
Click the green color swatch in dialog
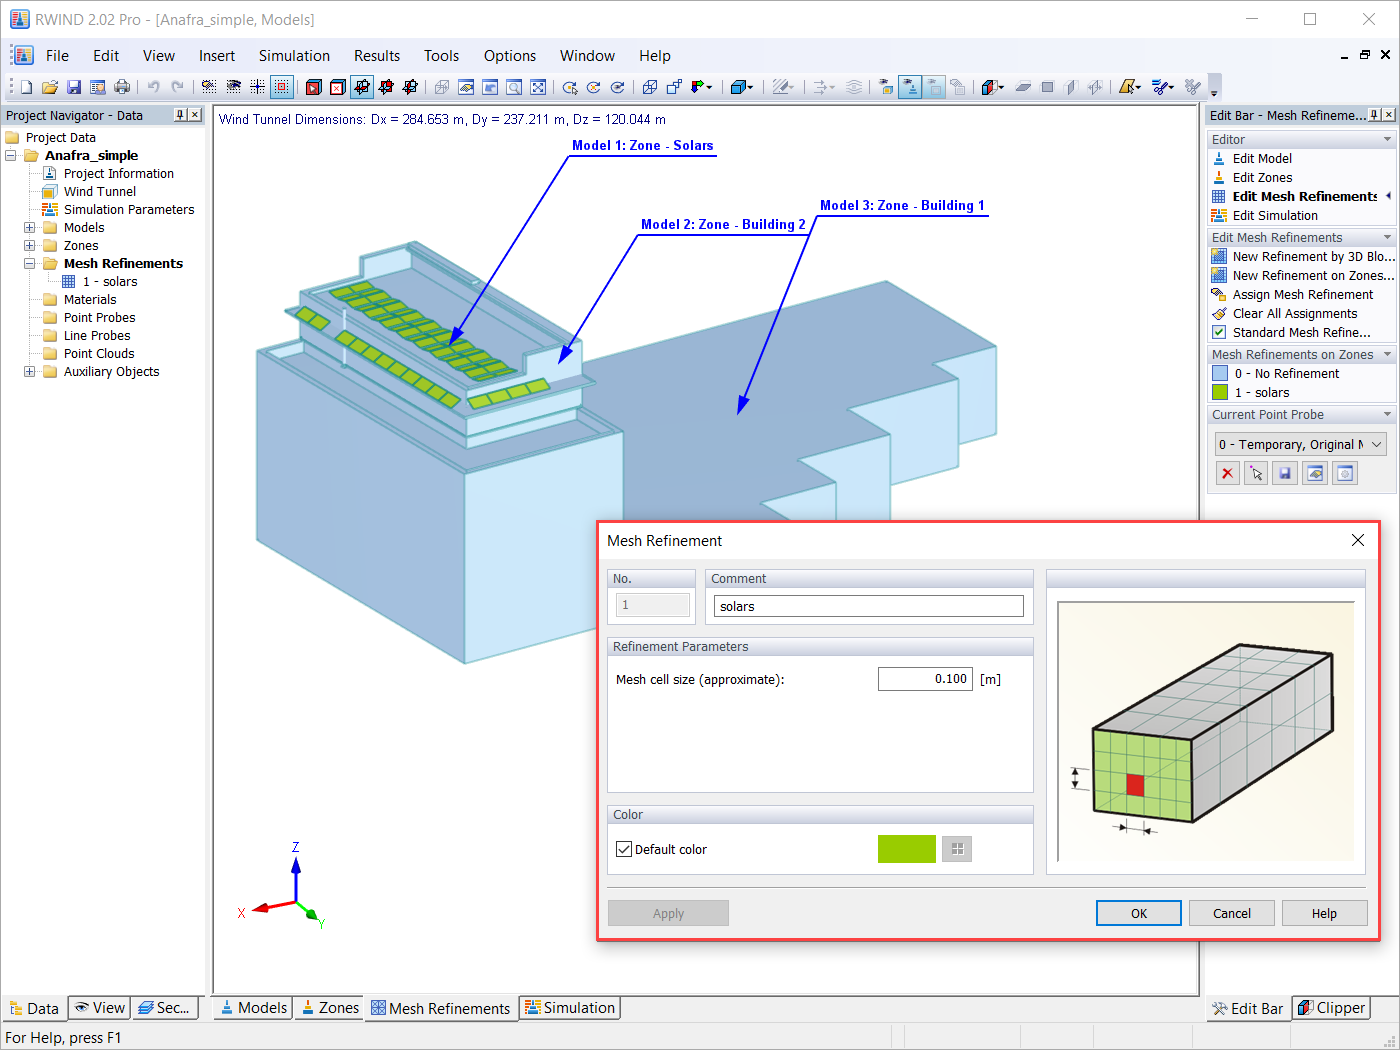907,849
